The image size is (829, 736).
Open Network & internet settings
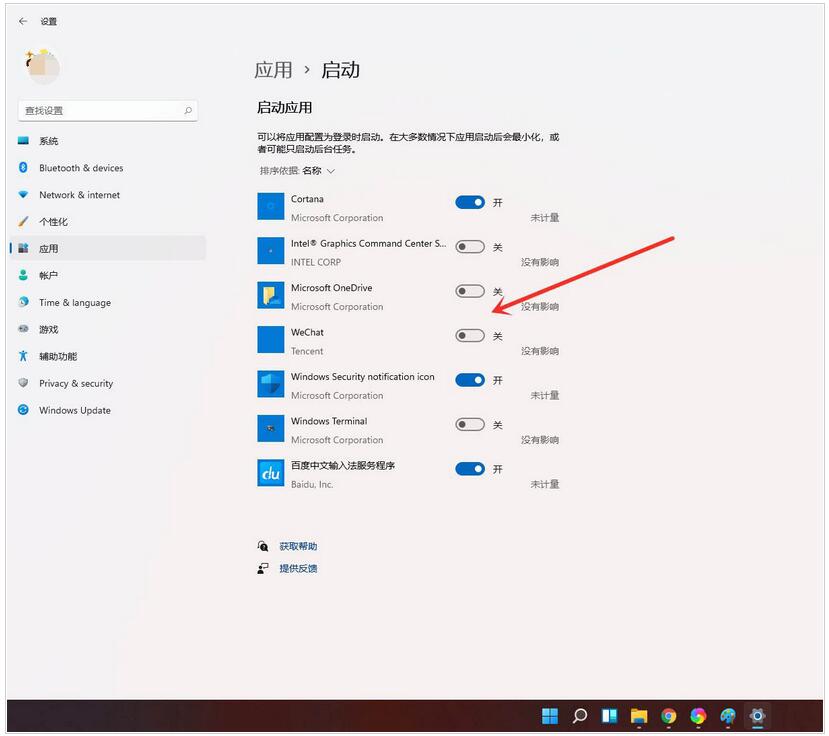point(108,195)
